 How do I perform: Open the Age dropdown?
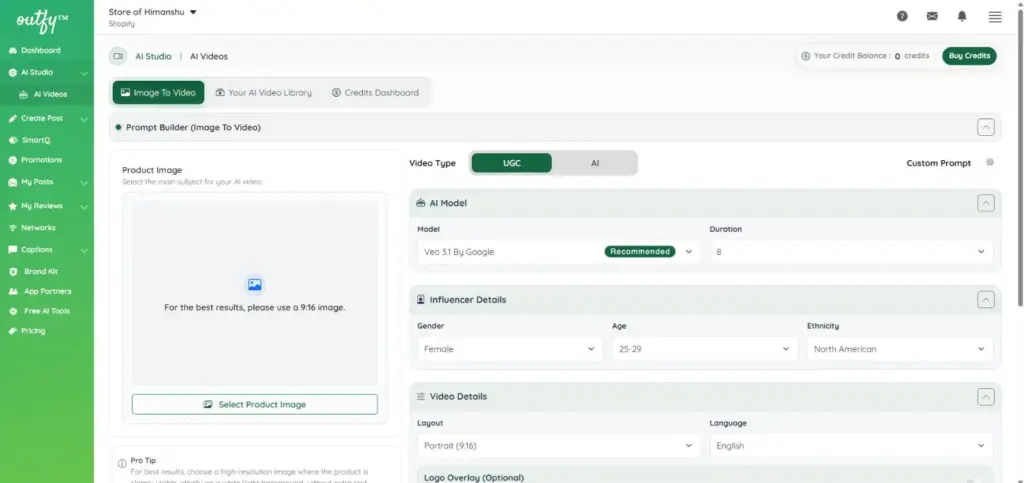click(x=705, y=349)
